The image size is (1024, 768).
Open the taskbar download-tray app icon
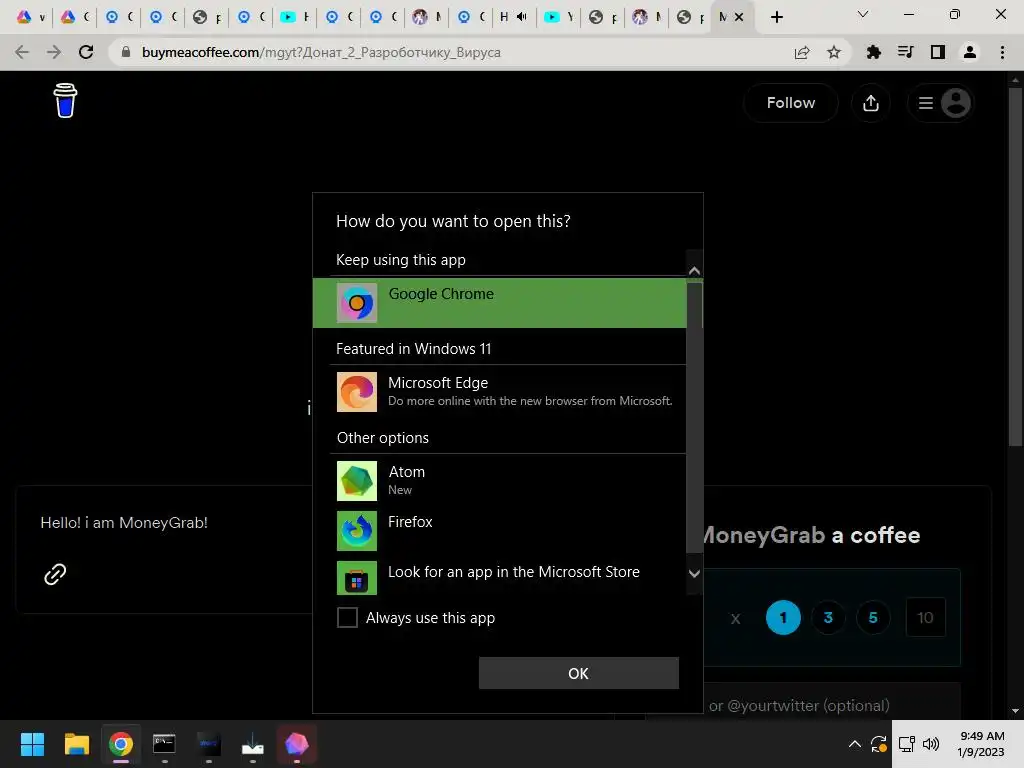tap(252, 744)
